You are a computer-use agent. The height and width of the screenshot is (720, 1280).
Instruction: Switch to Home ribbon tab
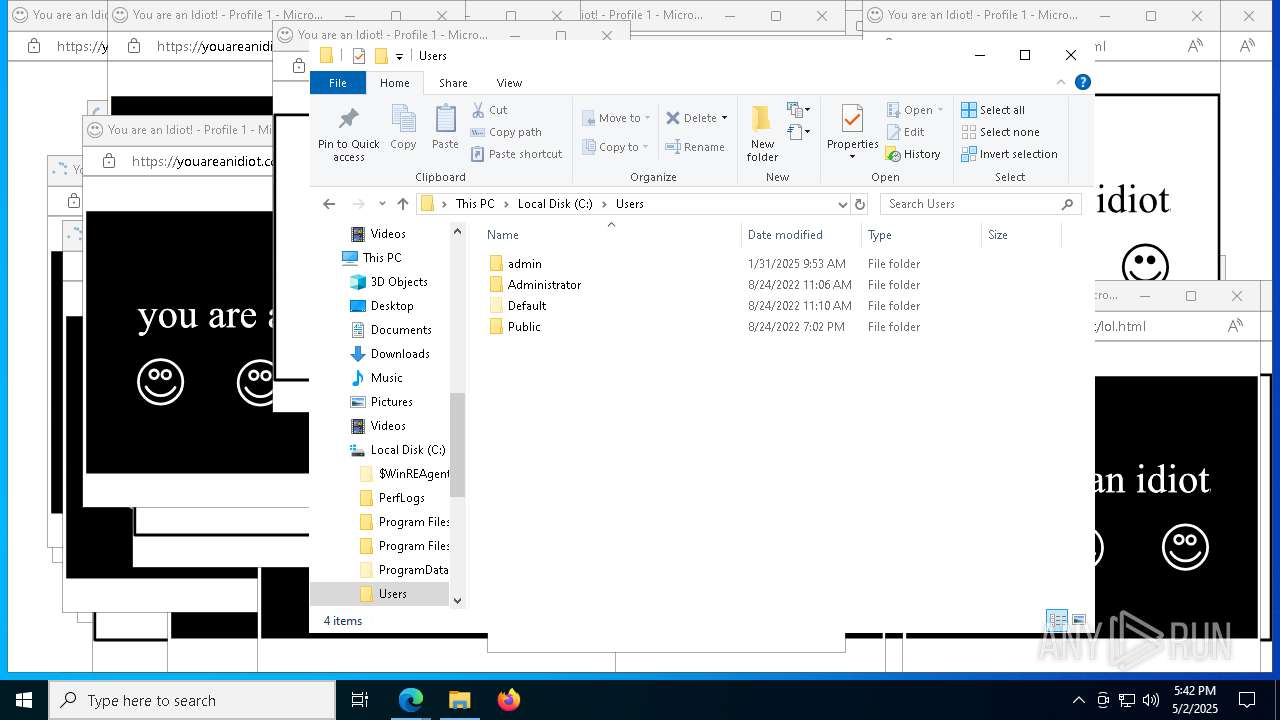[x=394, y=83]
